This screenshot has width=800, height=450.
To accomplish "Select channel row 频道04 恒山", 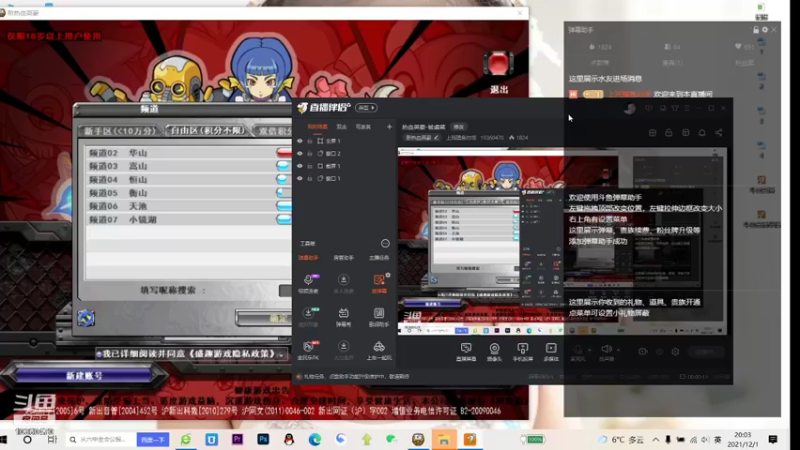I will tap(189, 180).
